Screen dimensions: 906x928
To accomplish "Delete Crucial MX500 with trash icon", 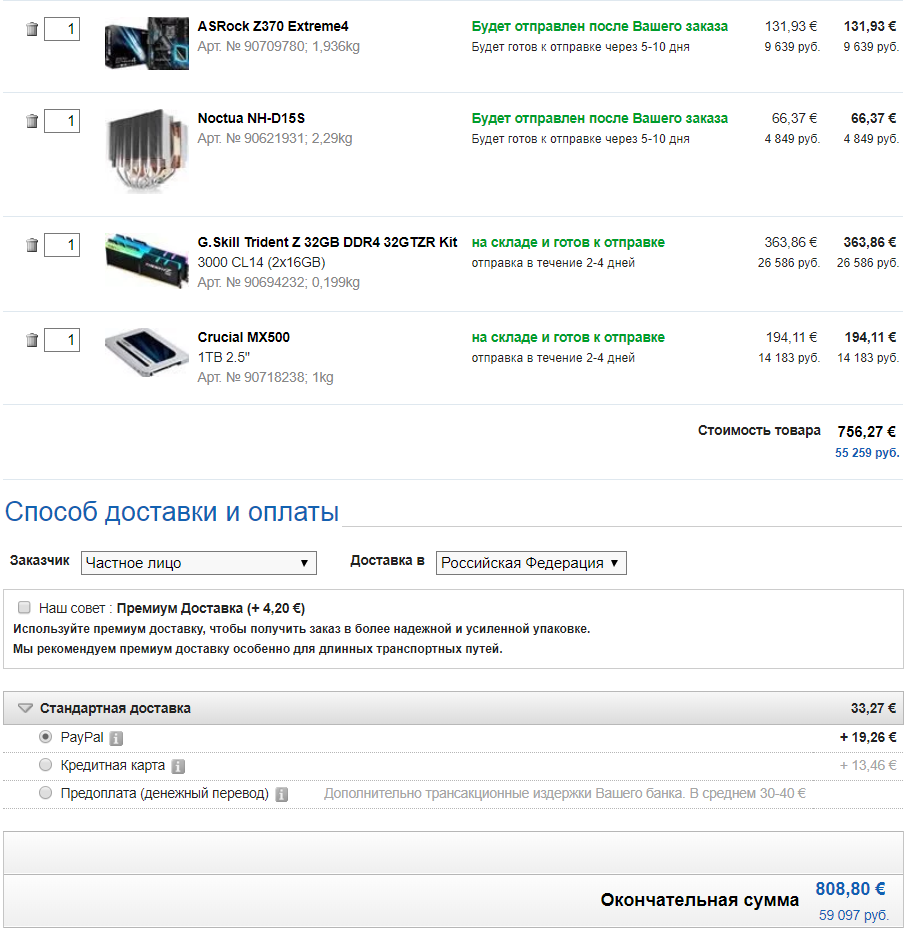I will click(x=31, y=341).
